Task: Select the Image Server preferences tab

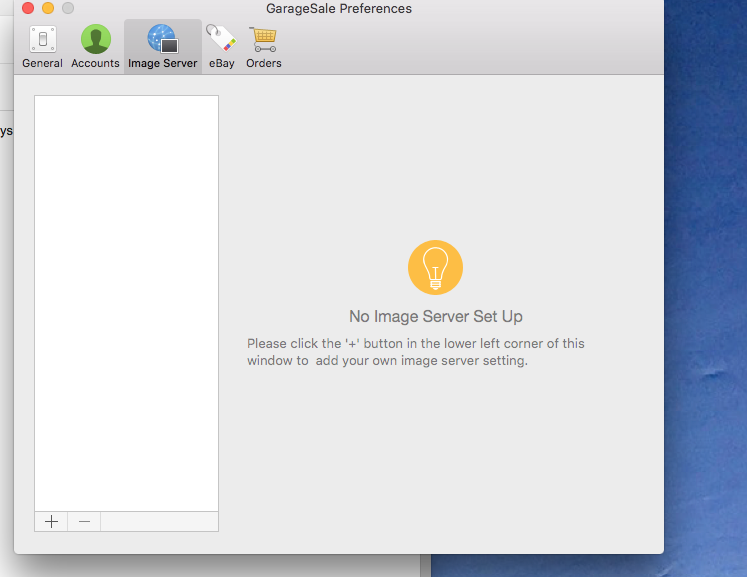Action: point(162,47)
